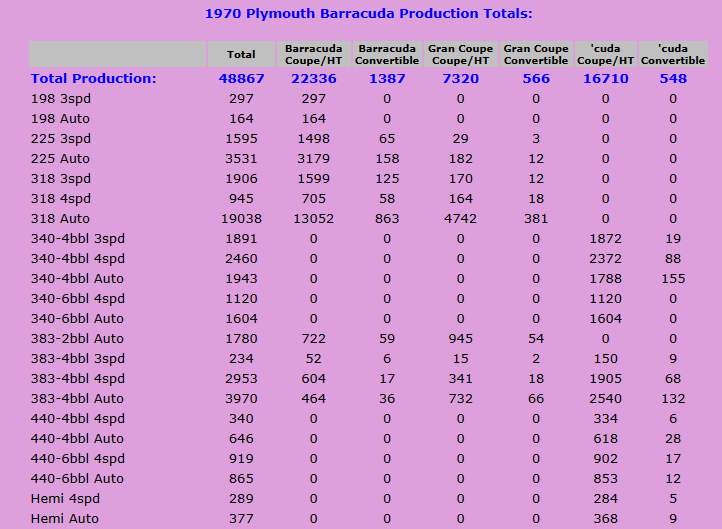Click the 383-4bbl 4spd 'cuda value 1905
The width and height of the screenshot is (722, 529).
pos(606,379)
